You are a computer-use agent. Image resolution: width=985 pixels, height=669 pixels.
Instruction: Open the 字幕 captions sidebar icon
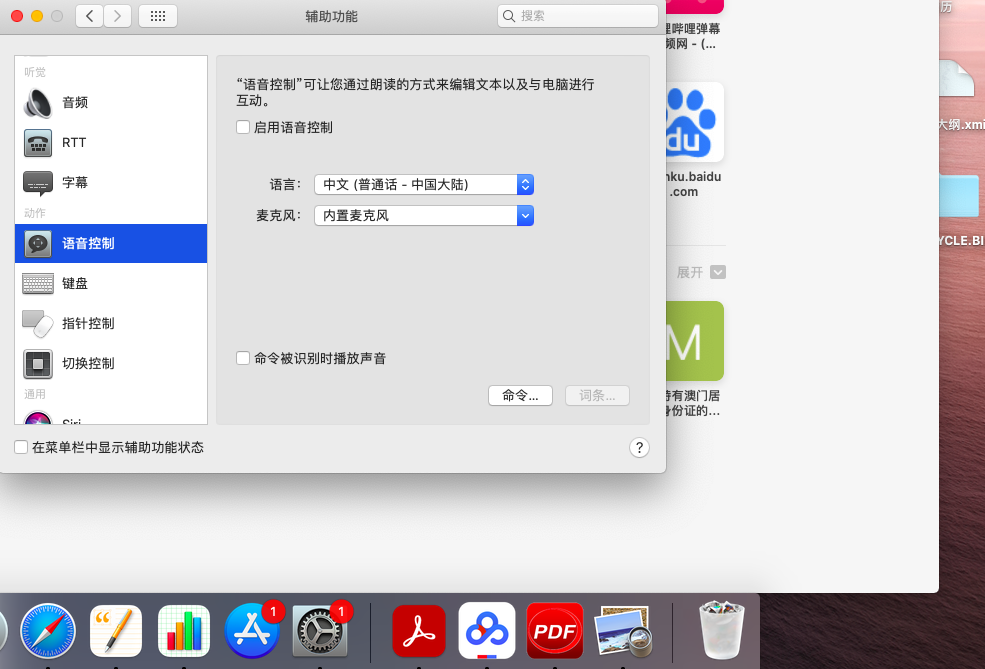pyautogui.click(x=38, y=183)
